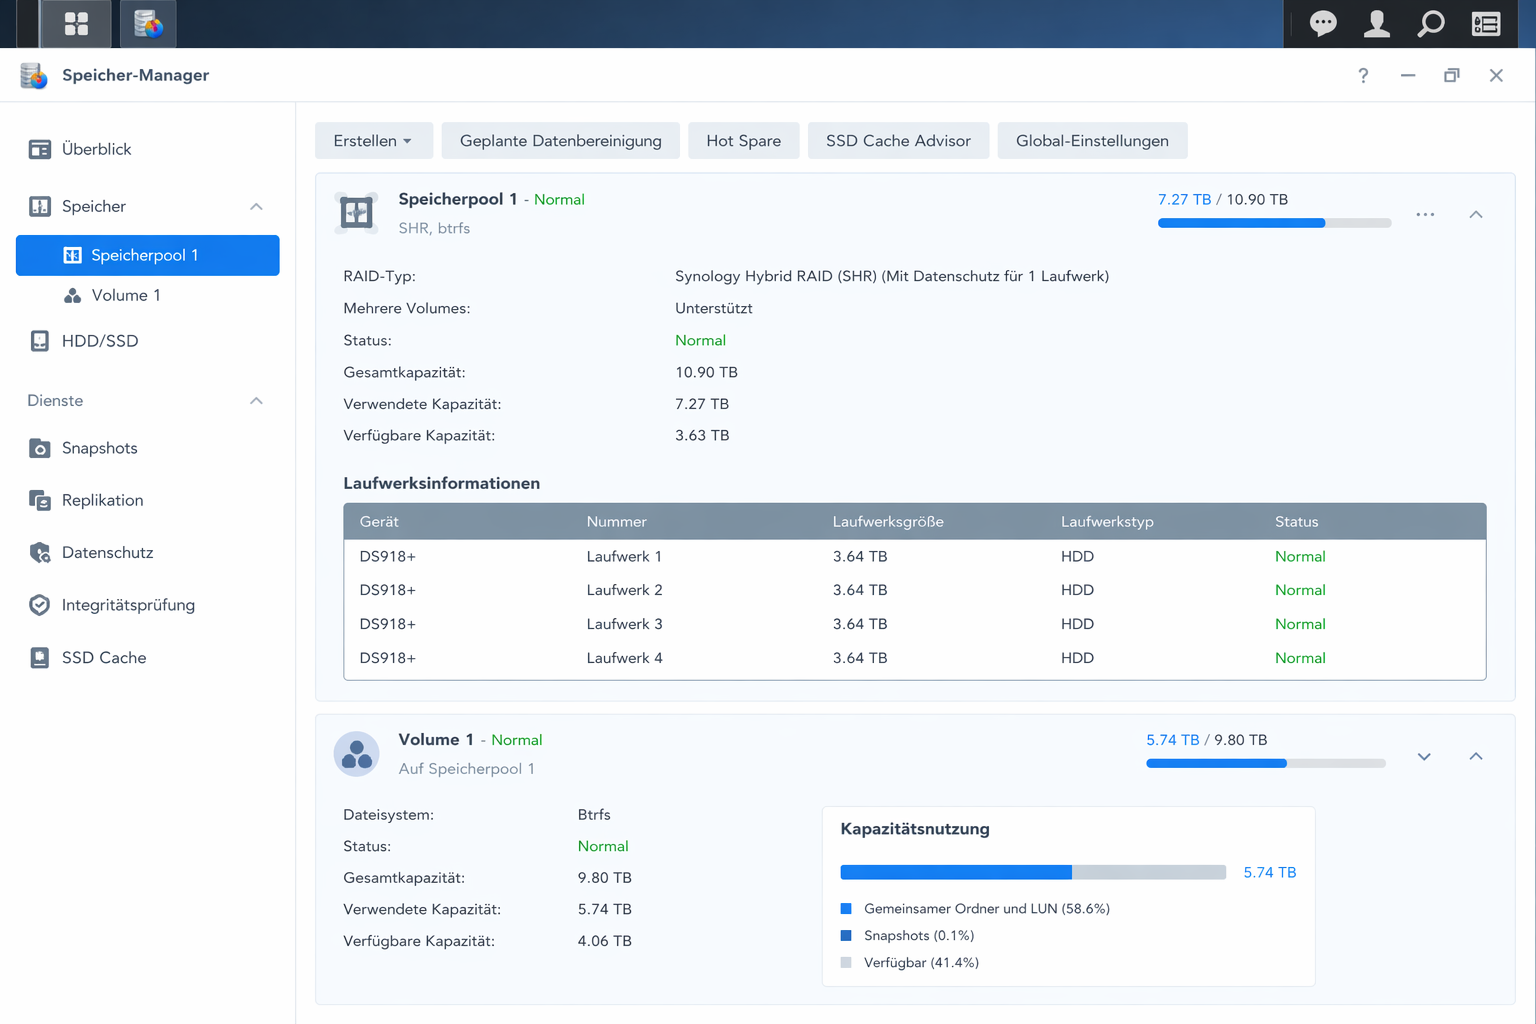Screen dimensions: 1536x1024
Task: Click the help question mark icon
Action: tap(1363, 76)
